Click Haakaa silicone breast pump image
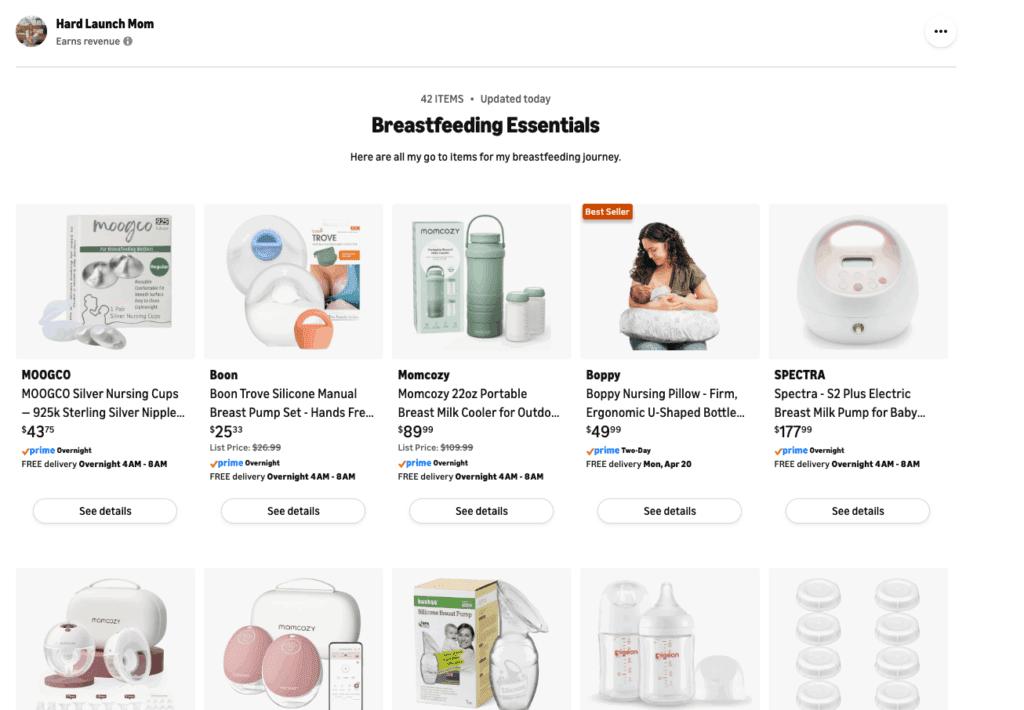The width and height of the screenshot is (1024, 710). click(481, 639)
